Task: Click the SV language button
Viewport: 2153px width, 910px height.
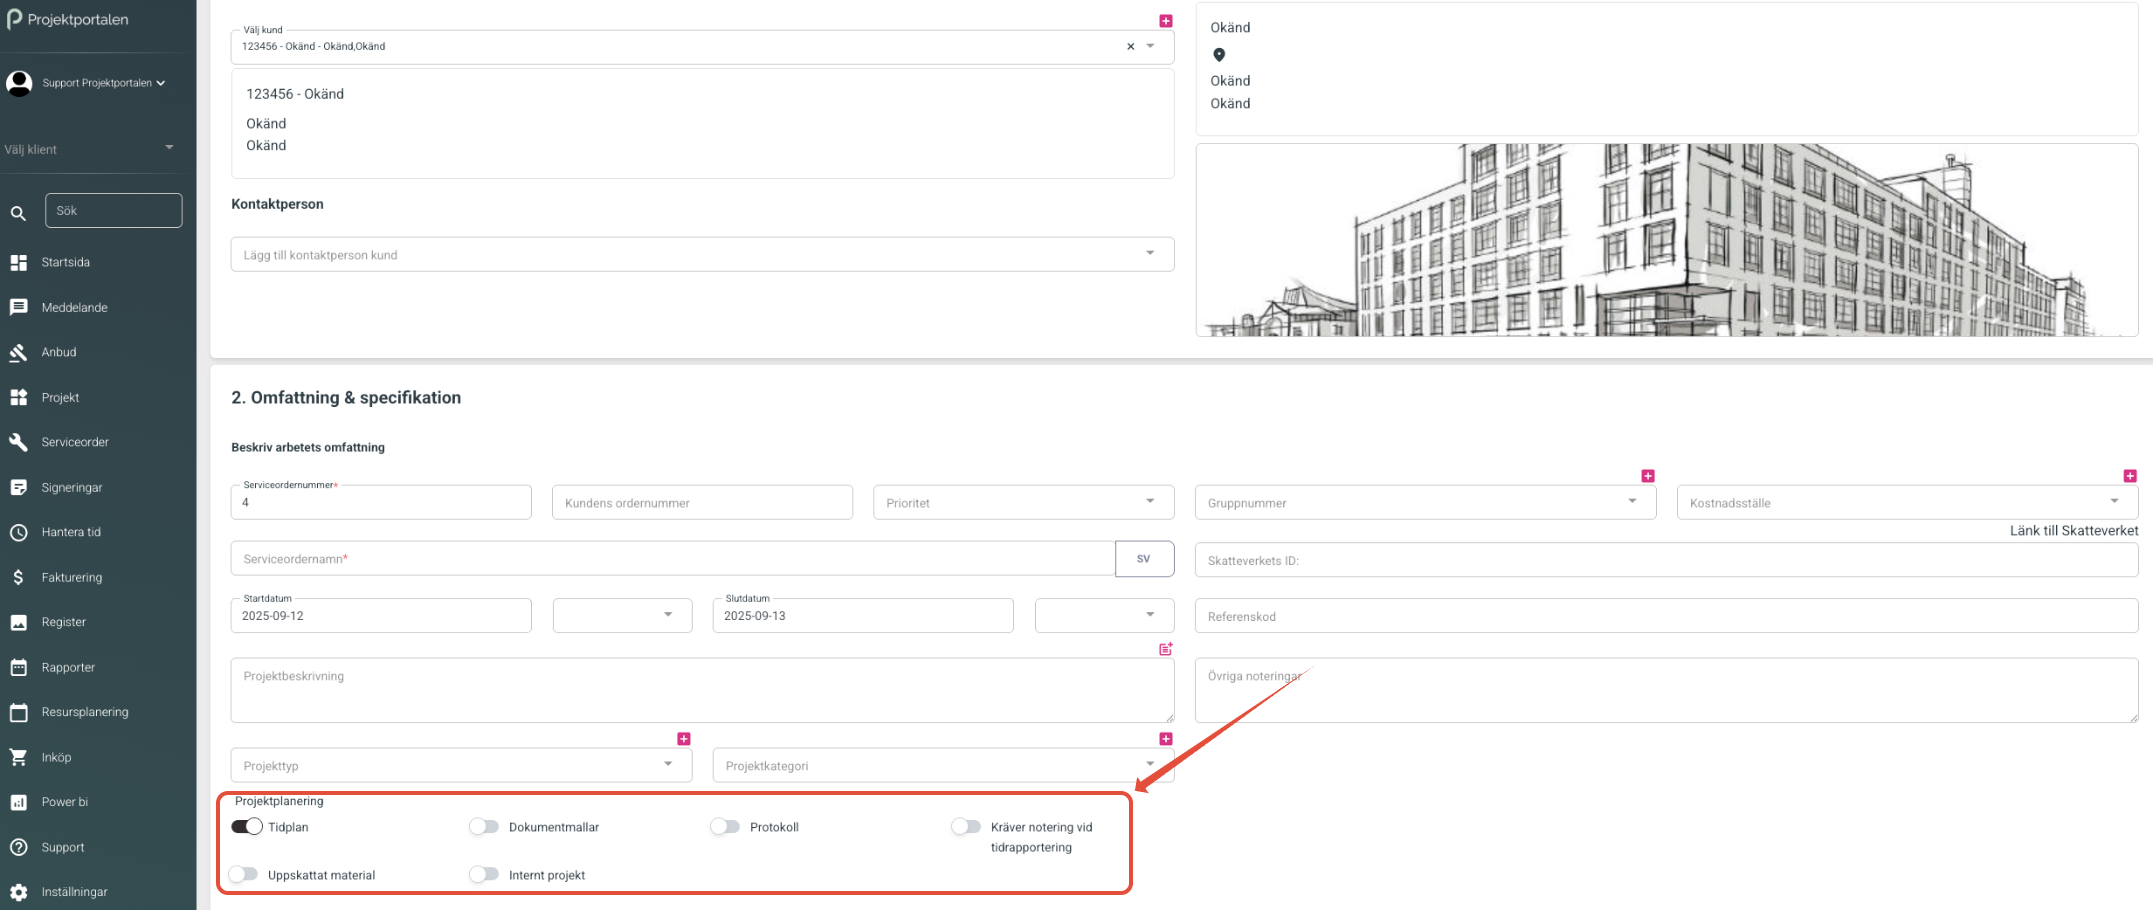Action: point(1144,559)
